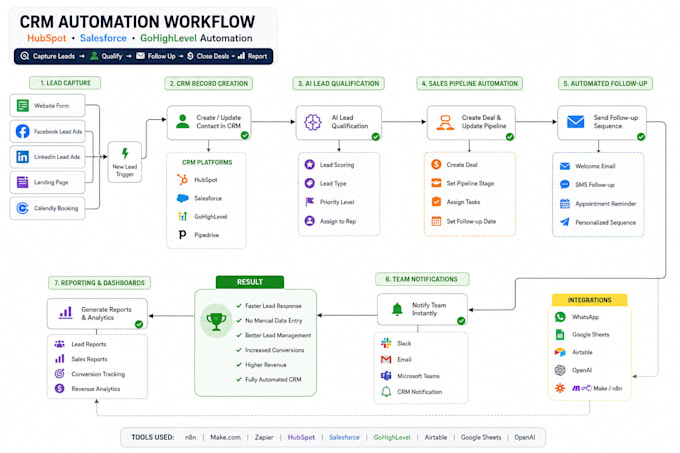Click the Make / n8n integration text

[x=607, y=388]
